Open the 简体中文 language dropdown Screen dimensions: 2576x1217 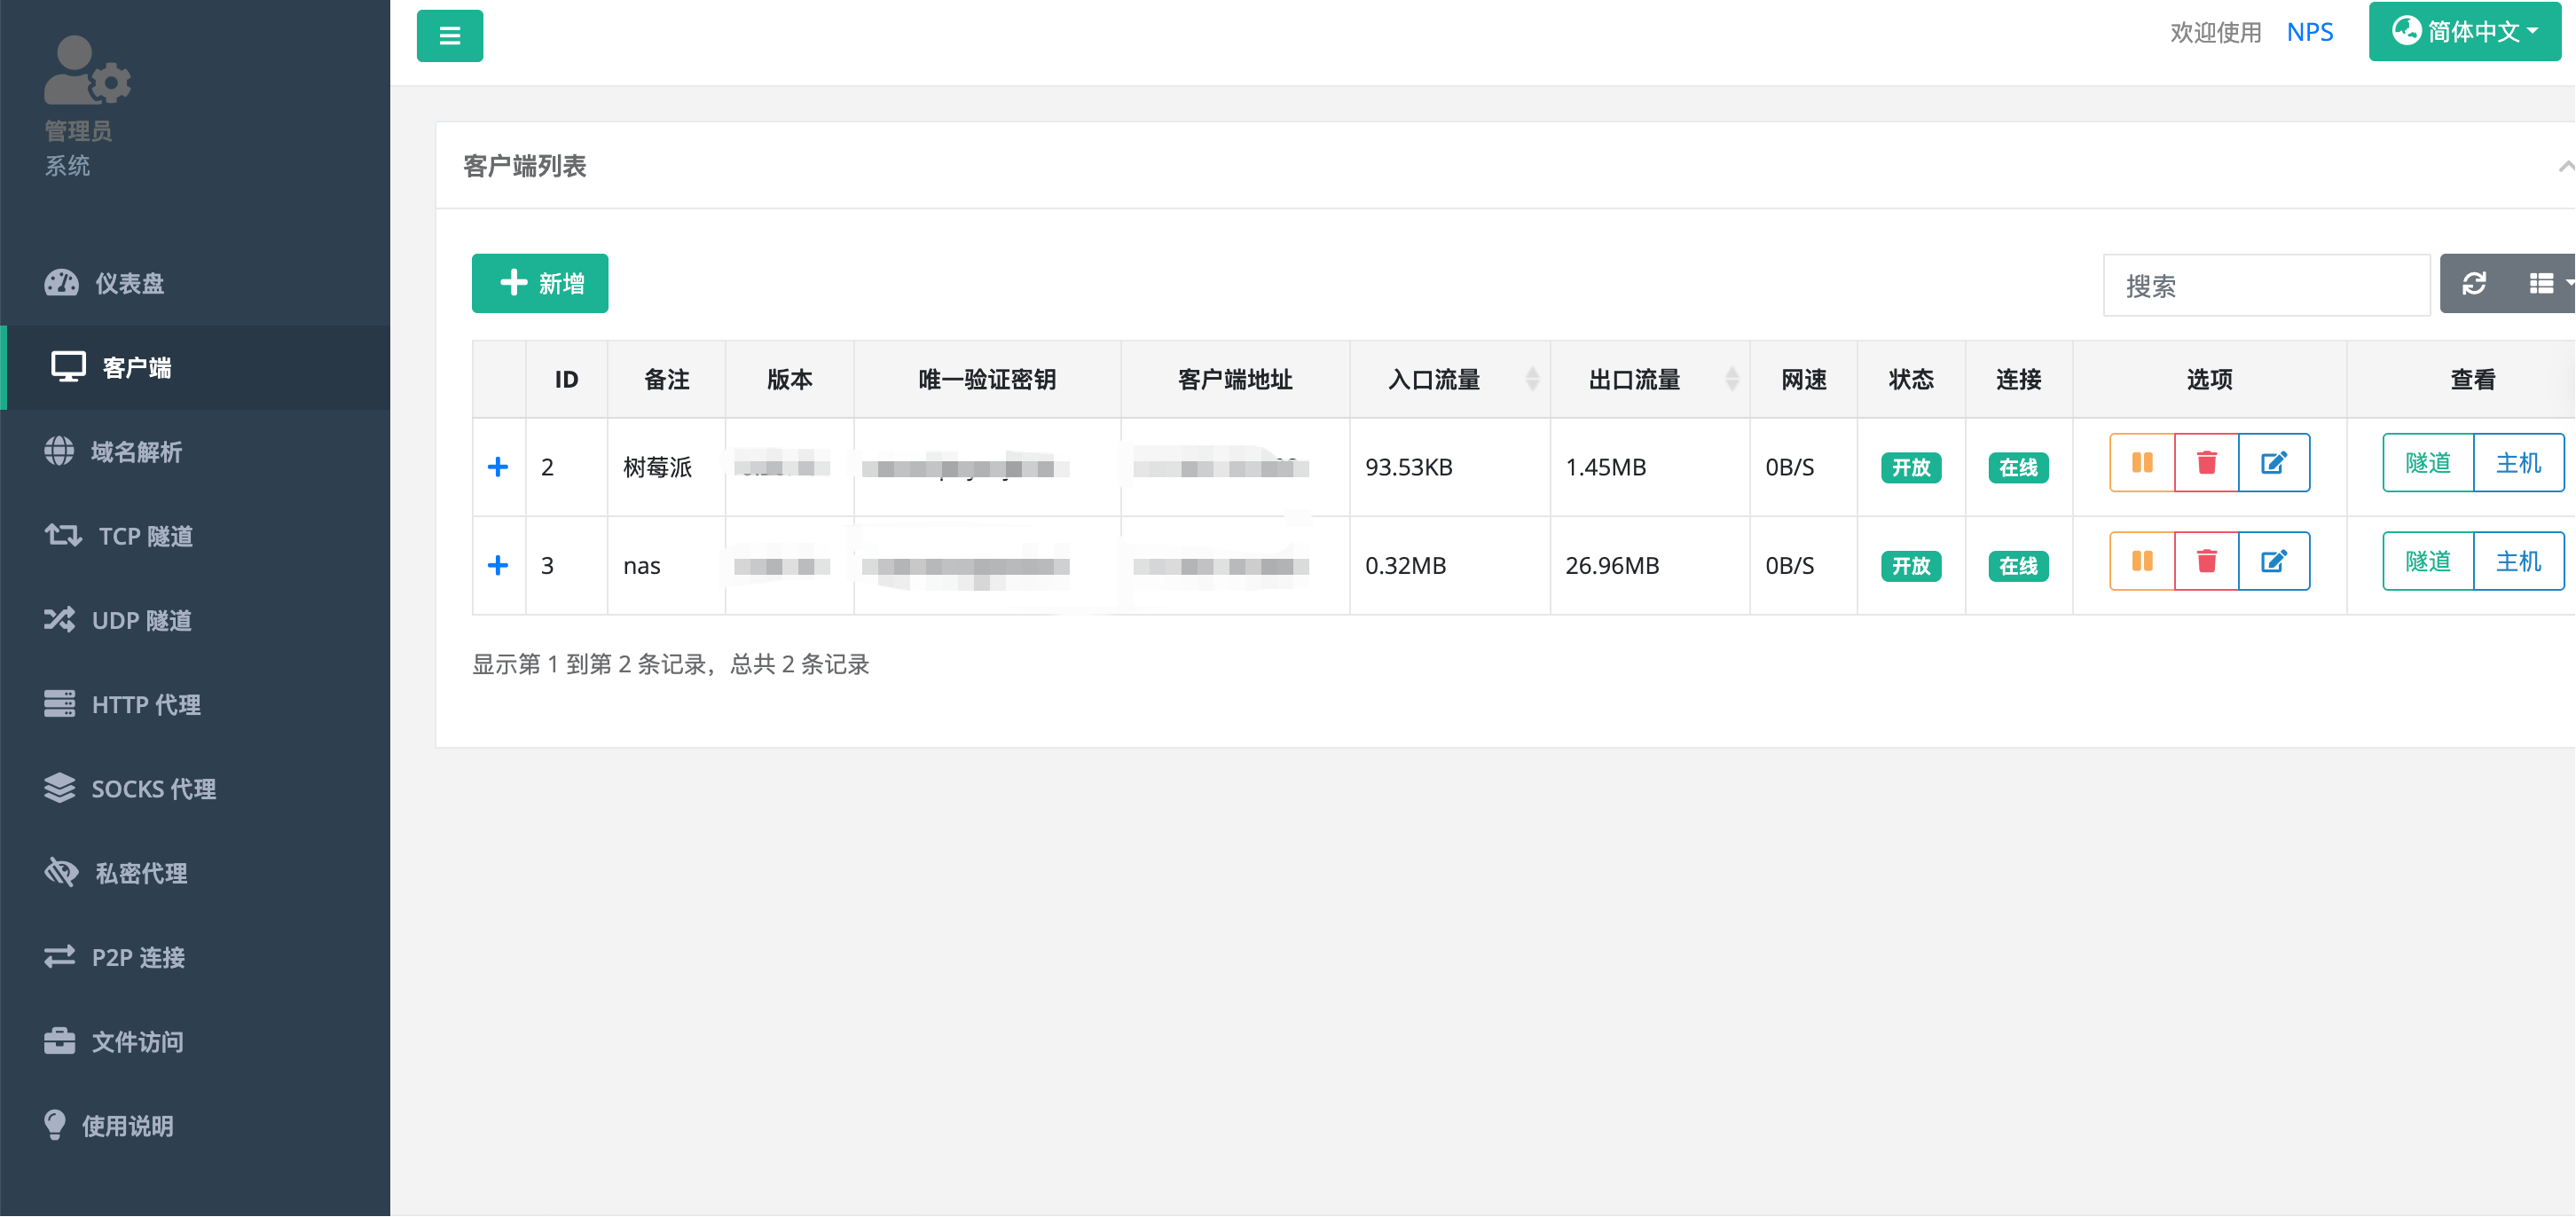point(2464,32)
